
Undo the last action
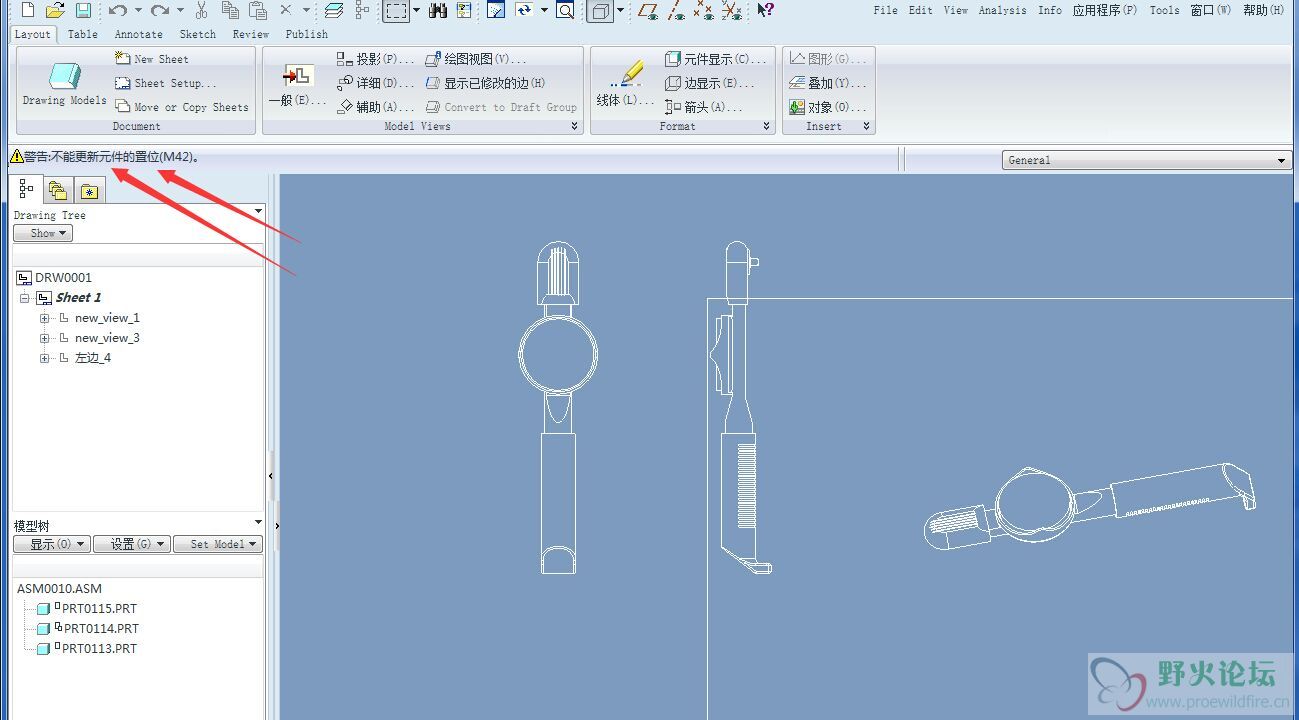click(x=117, y=10)
